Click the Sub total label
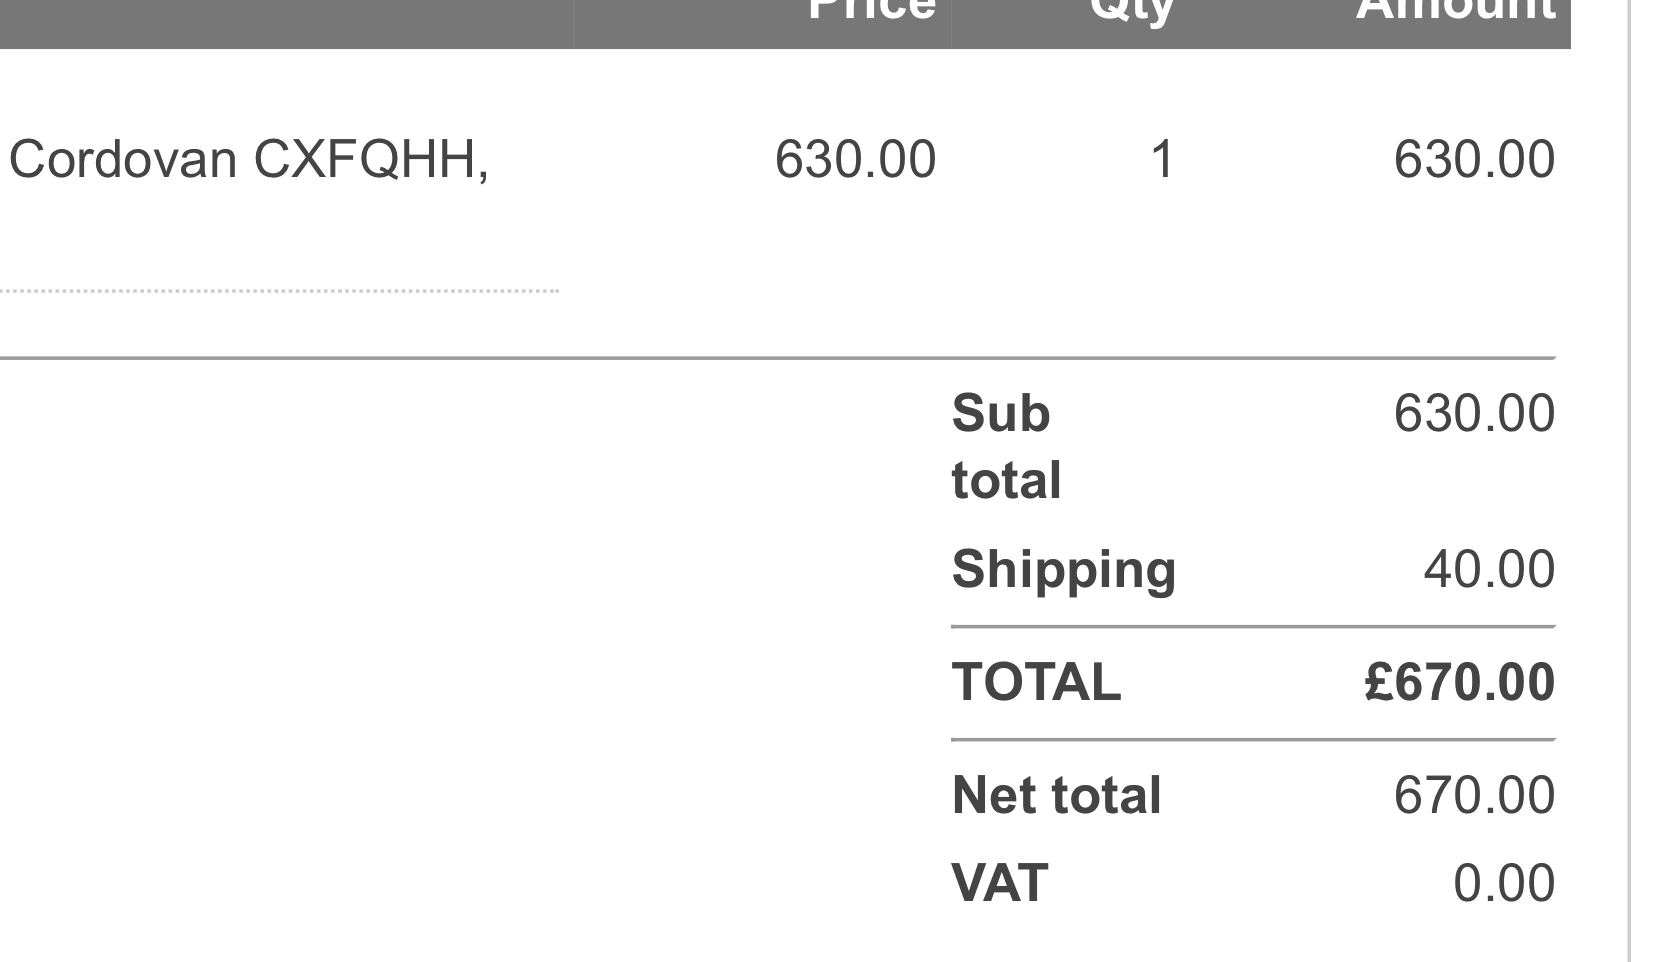 click(1006, 447)
